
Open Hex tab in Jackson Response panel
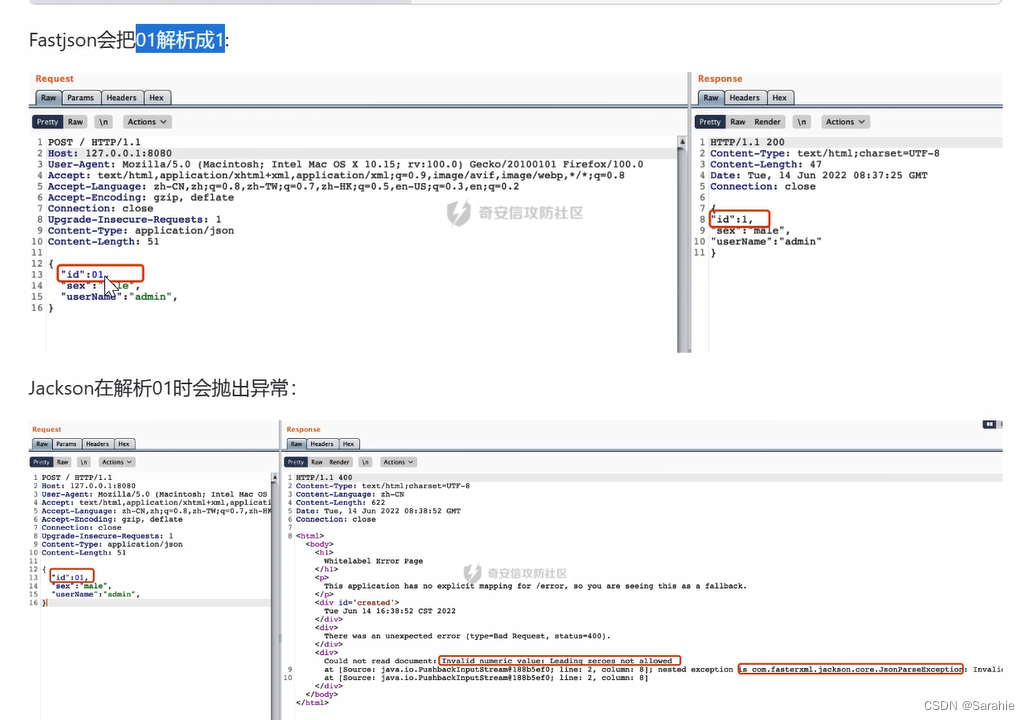(348, 444)
